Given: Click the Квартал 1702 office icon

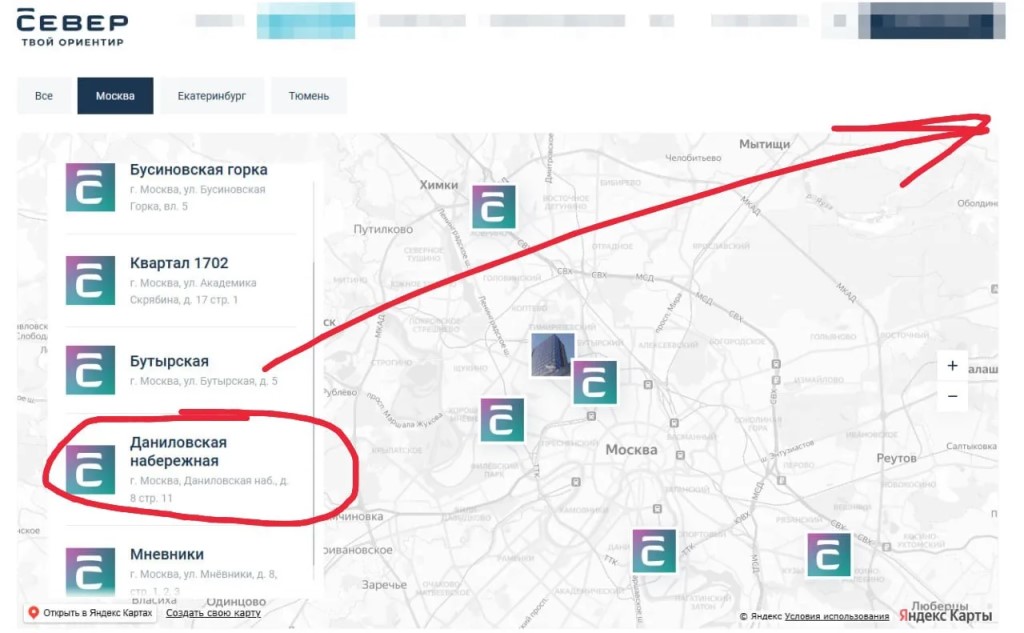Looking at the screenshot, I should coord(90,280).
